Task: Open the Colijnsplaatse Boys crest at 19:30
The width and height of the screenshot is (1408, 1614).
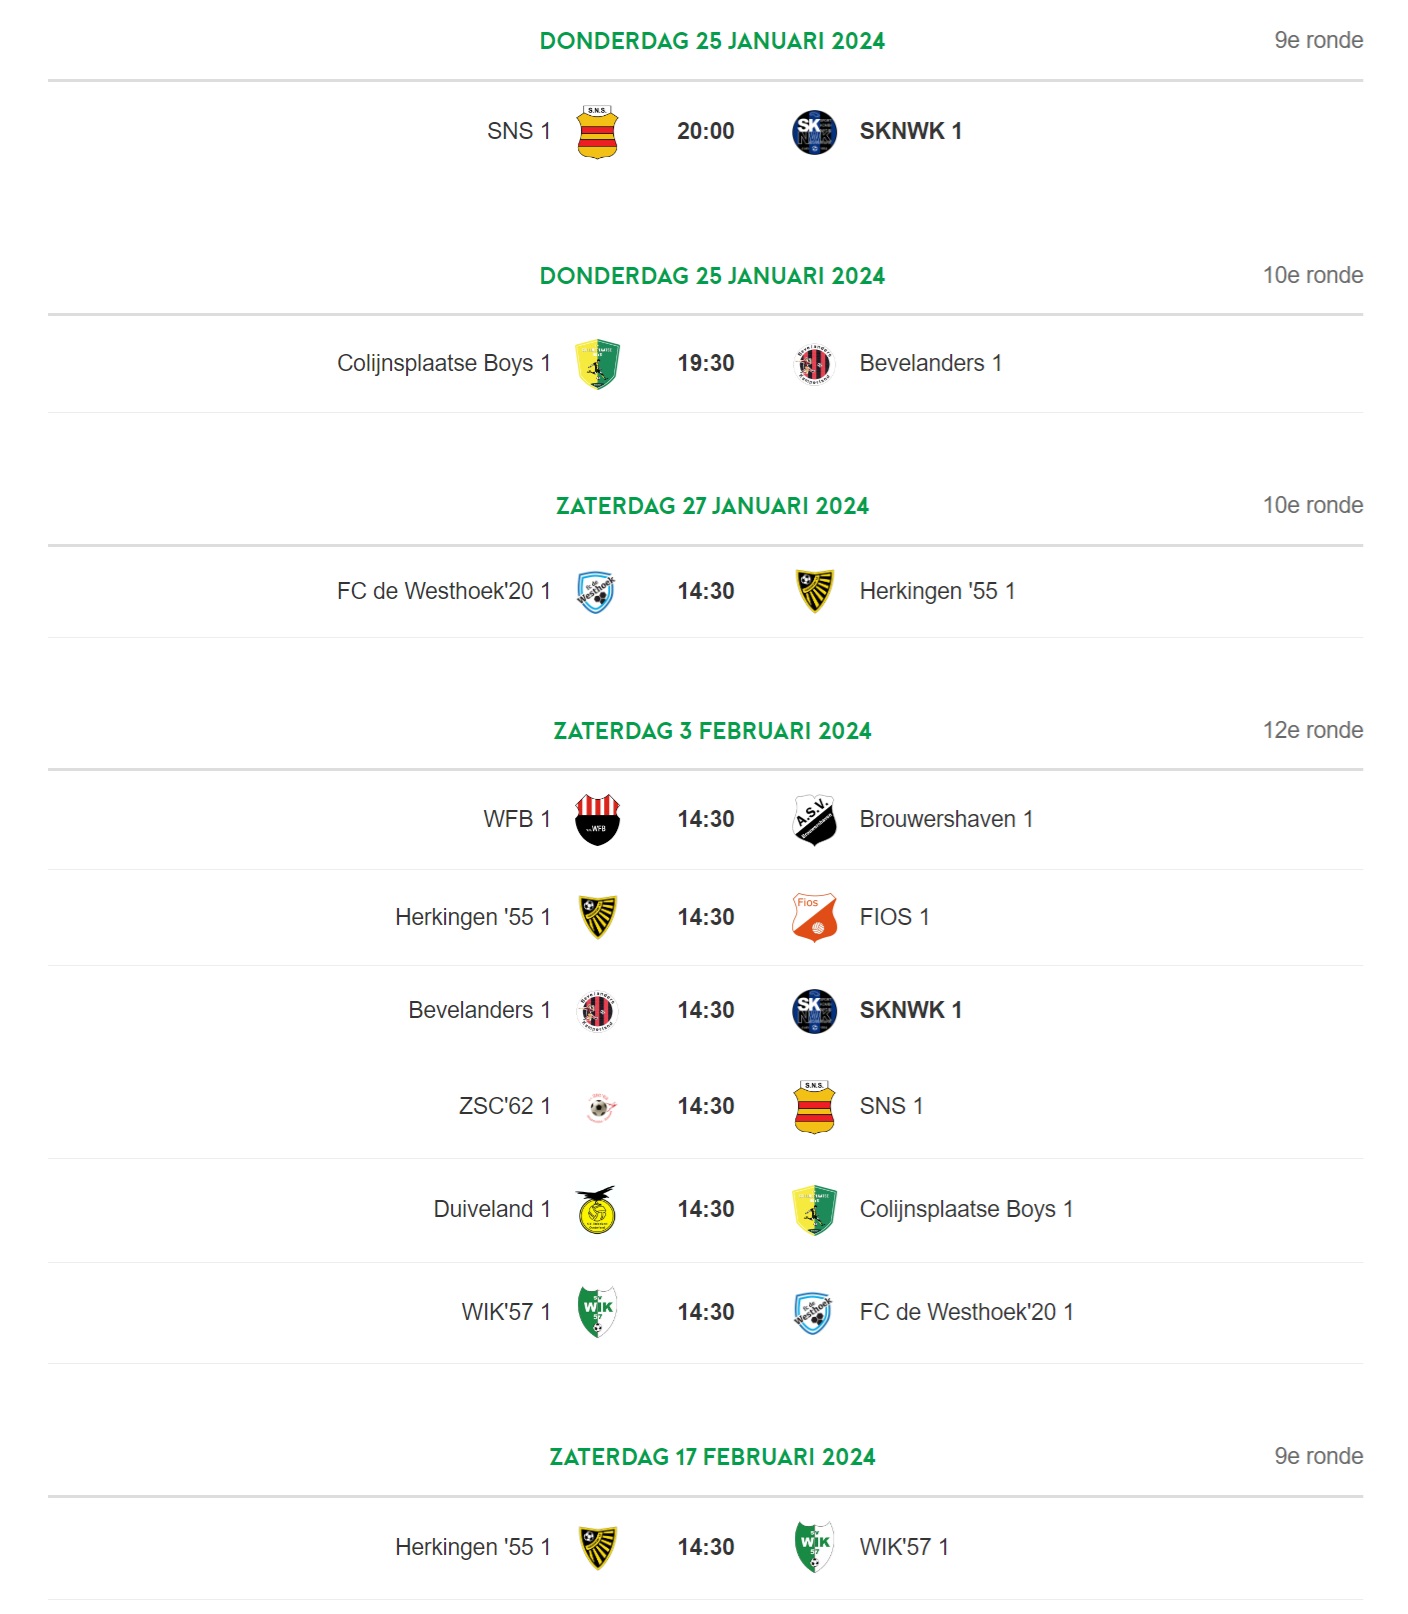Action: tap(597, 364)
